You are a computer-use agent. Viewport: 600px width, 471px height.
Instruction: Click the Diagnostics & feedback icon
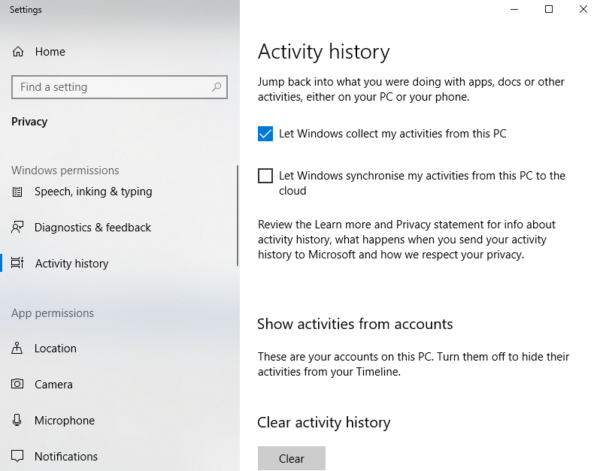17,227
